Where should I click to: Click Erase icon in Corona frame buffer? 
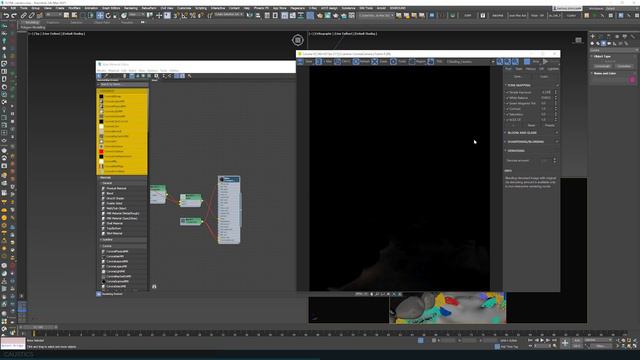click(374, 62)
